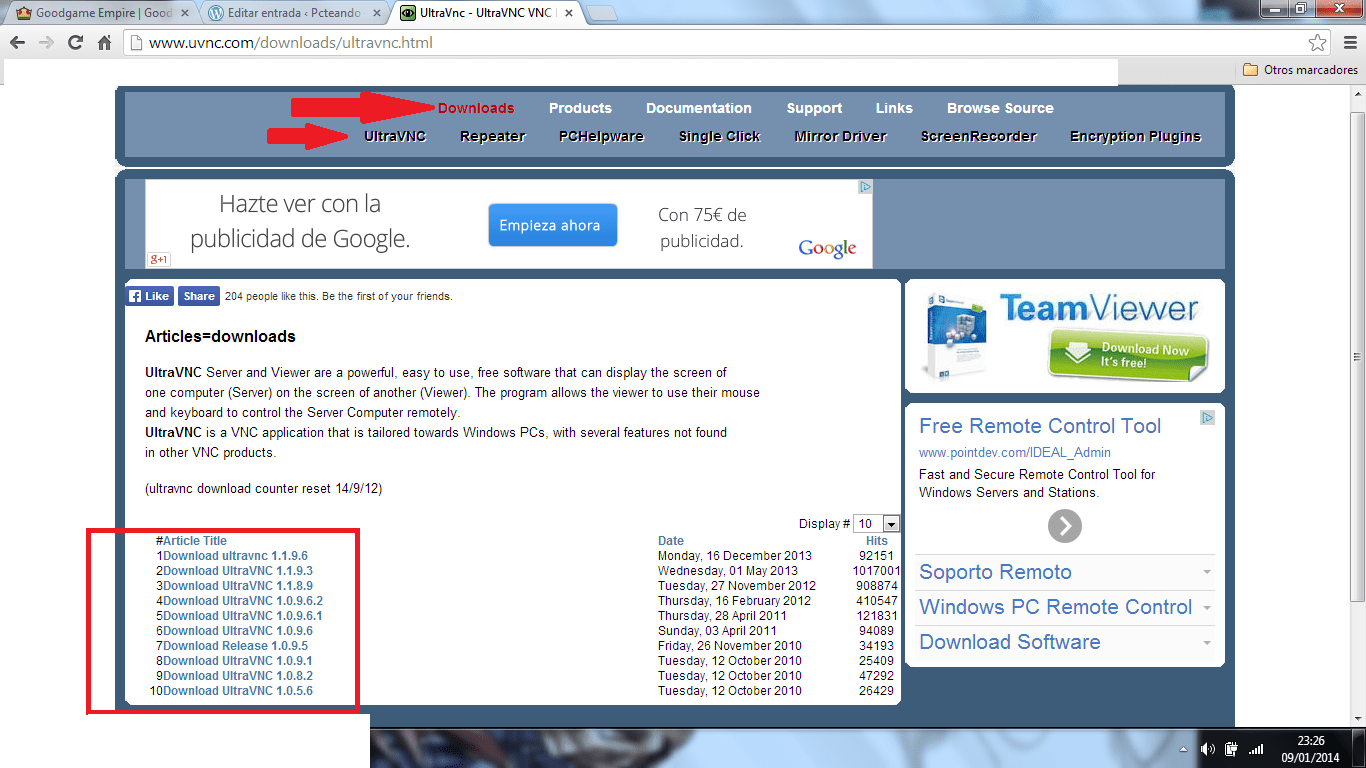Click the power plug battery tray icon

[1232, 749]
